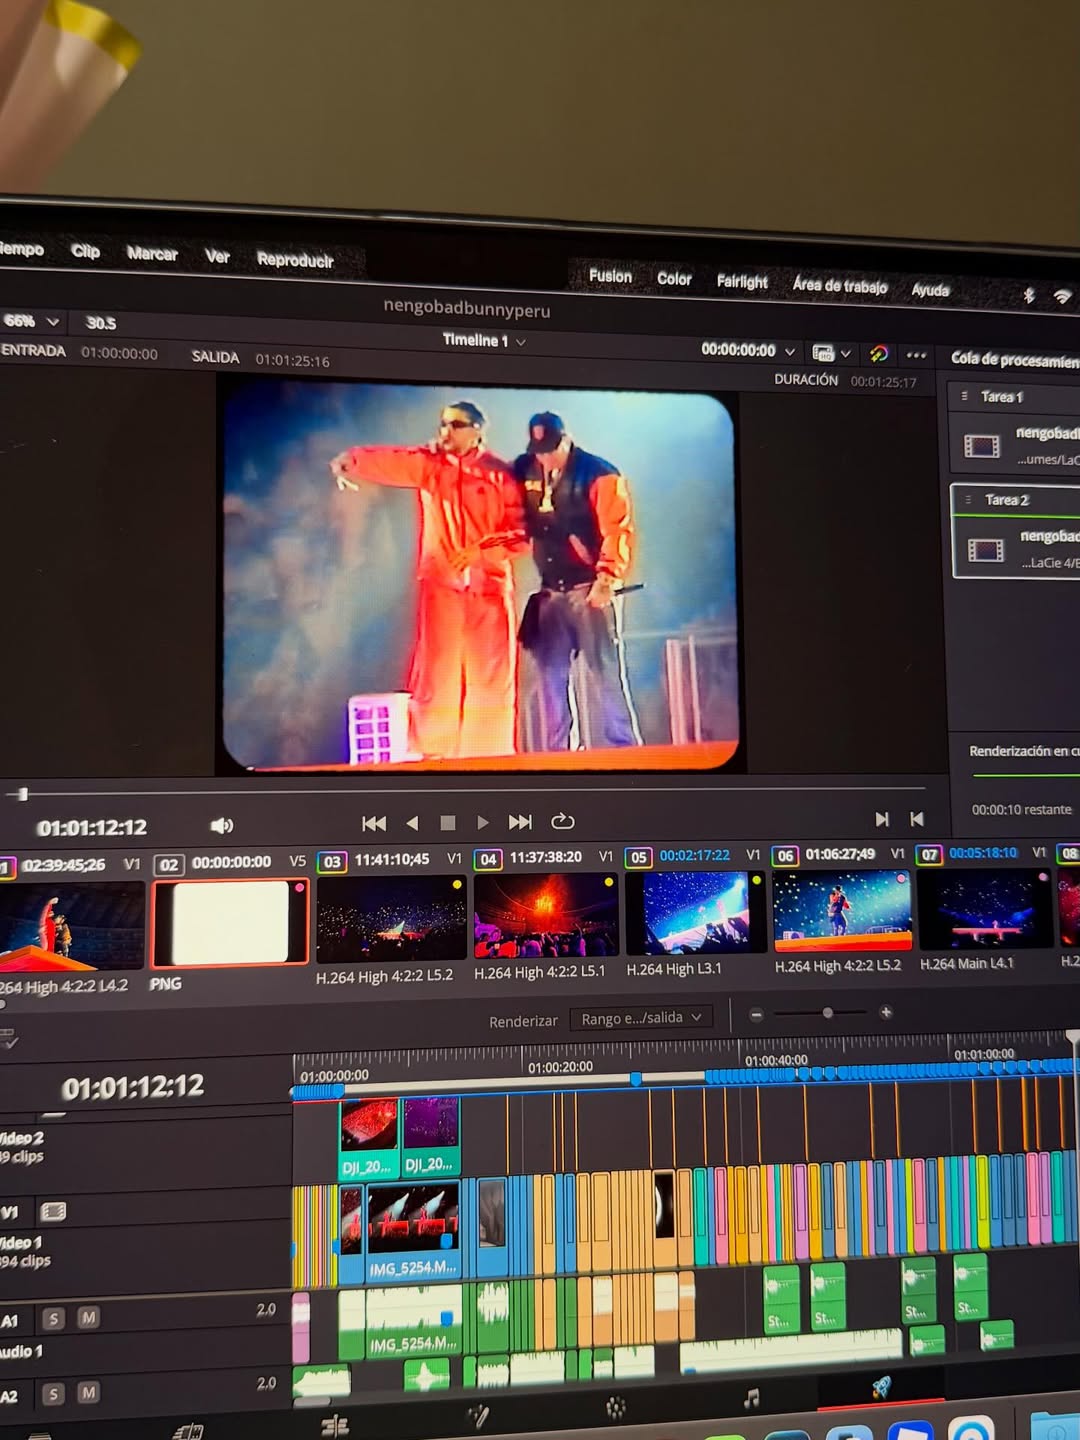
Task: Mute audio track A1 with M button
Action: (x=88, y=1318)
